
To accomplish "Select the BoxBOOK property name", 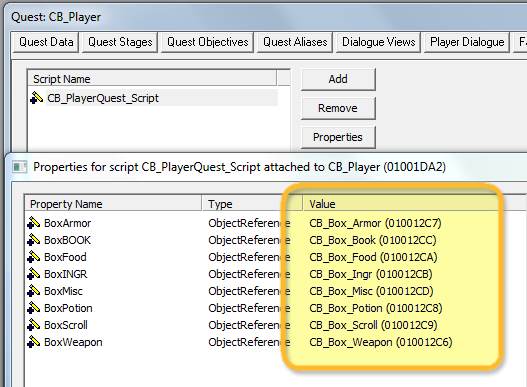I will (x=68, y=240).
